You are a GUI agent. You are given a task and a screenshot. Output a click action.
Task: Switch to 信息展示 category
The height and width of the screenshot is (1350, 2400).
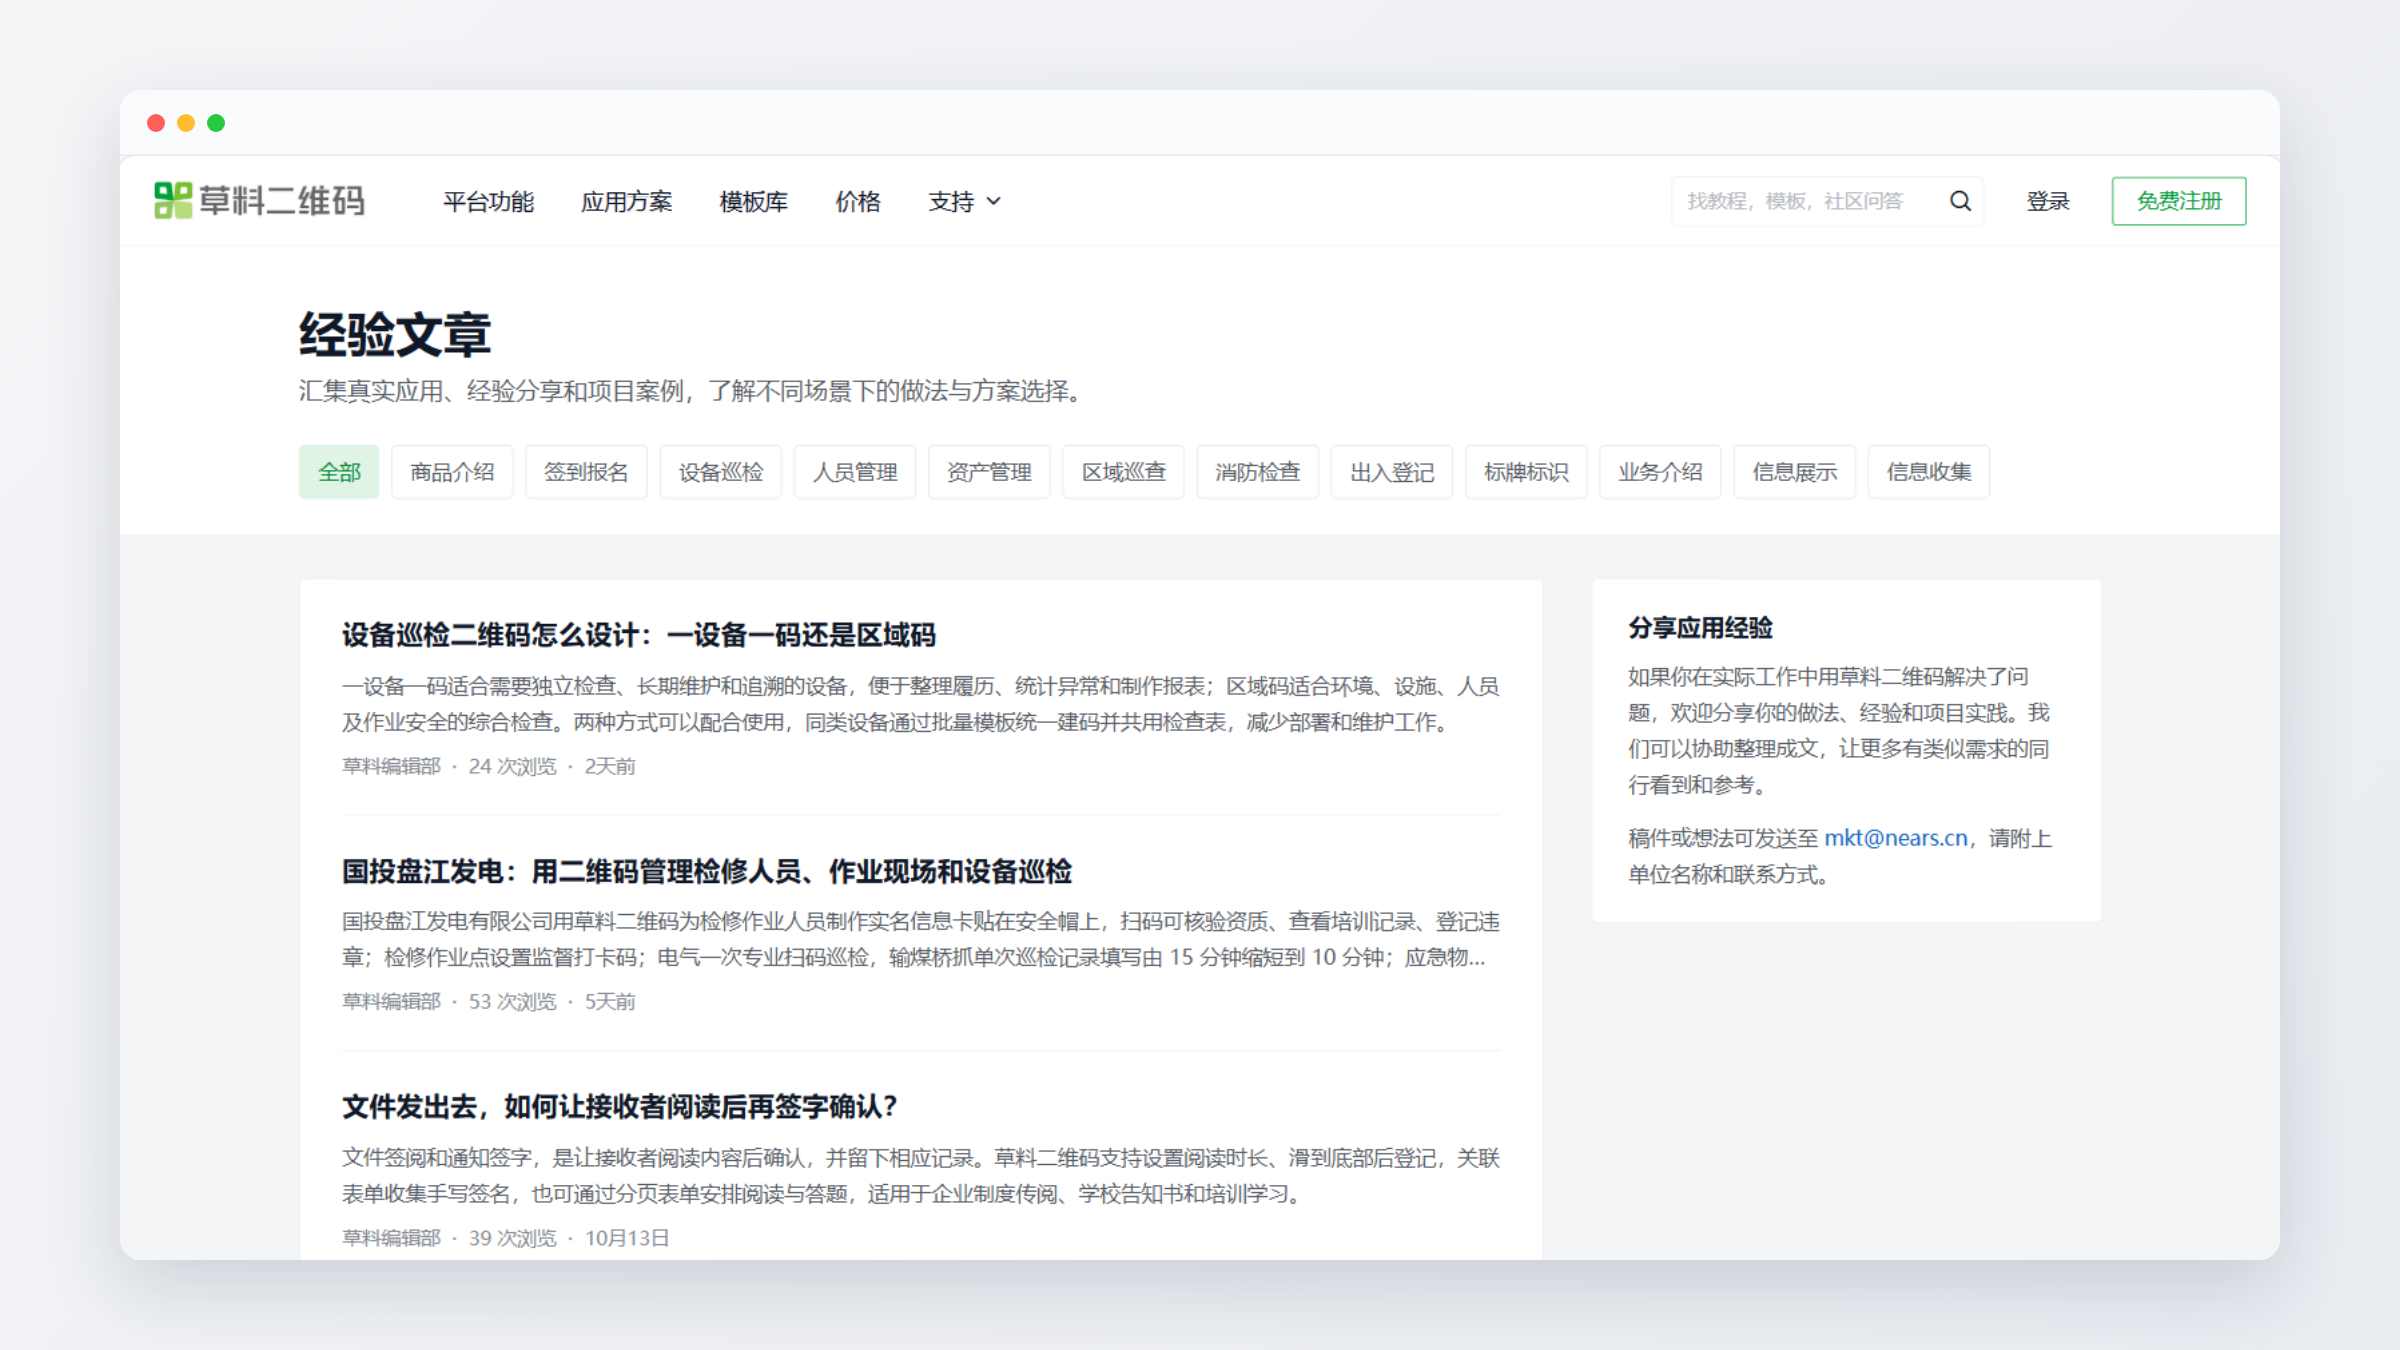coord(1795,472)
